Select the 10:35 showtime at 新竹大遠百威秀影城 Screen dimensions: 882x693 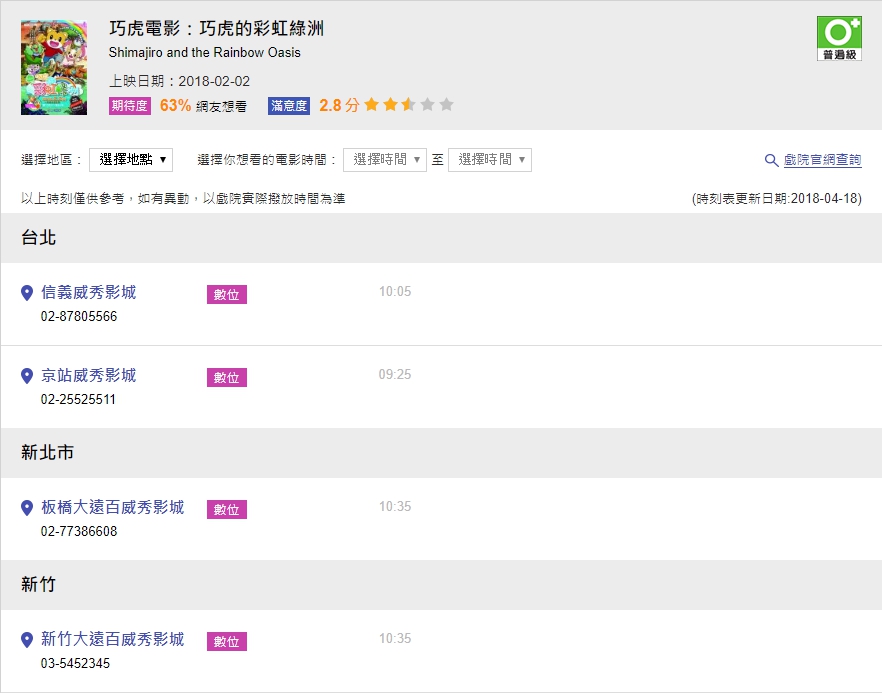[x=395, y=638]
